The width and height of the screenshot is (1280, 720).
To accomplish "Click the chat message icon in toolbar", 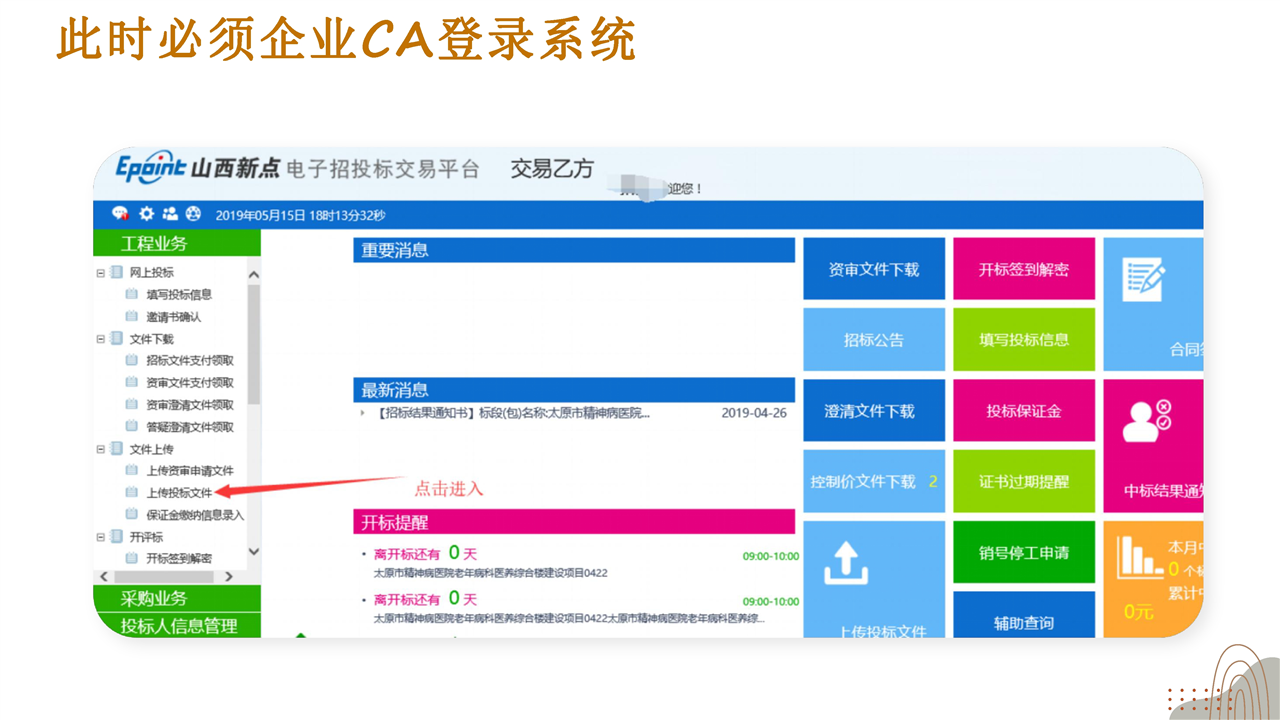I will pos(120,214).
